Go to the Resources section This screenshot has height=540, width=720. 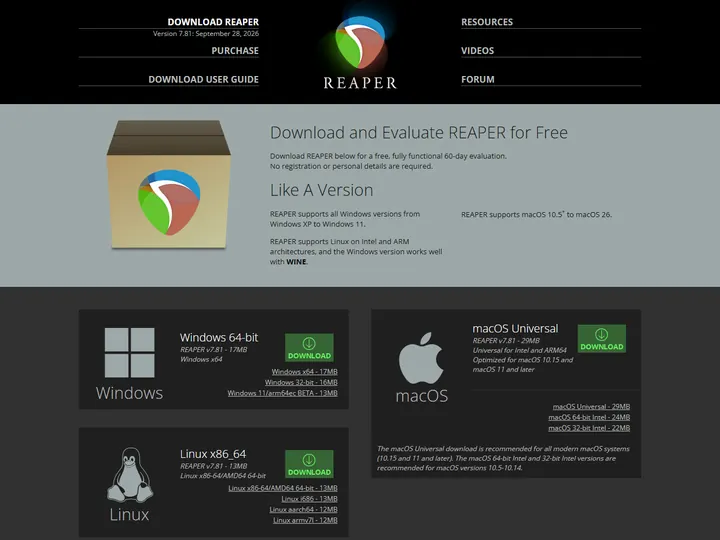click(x=487, y=22)
